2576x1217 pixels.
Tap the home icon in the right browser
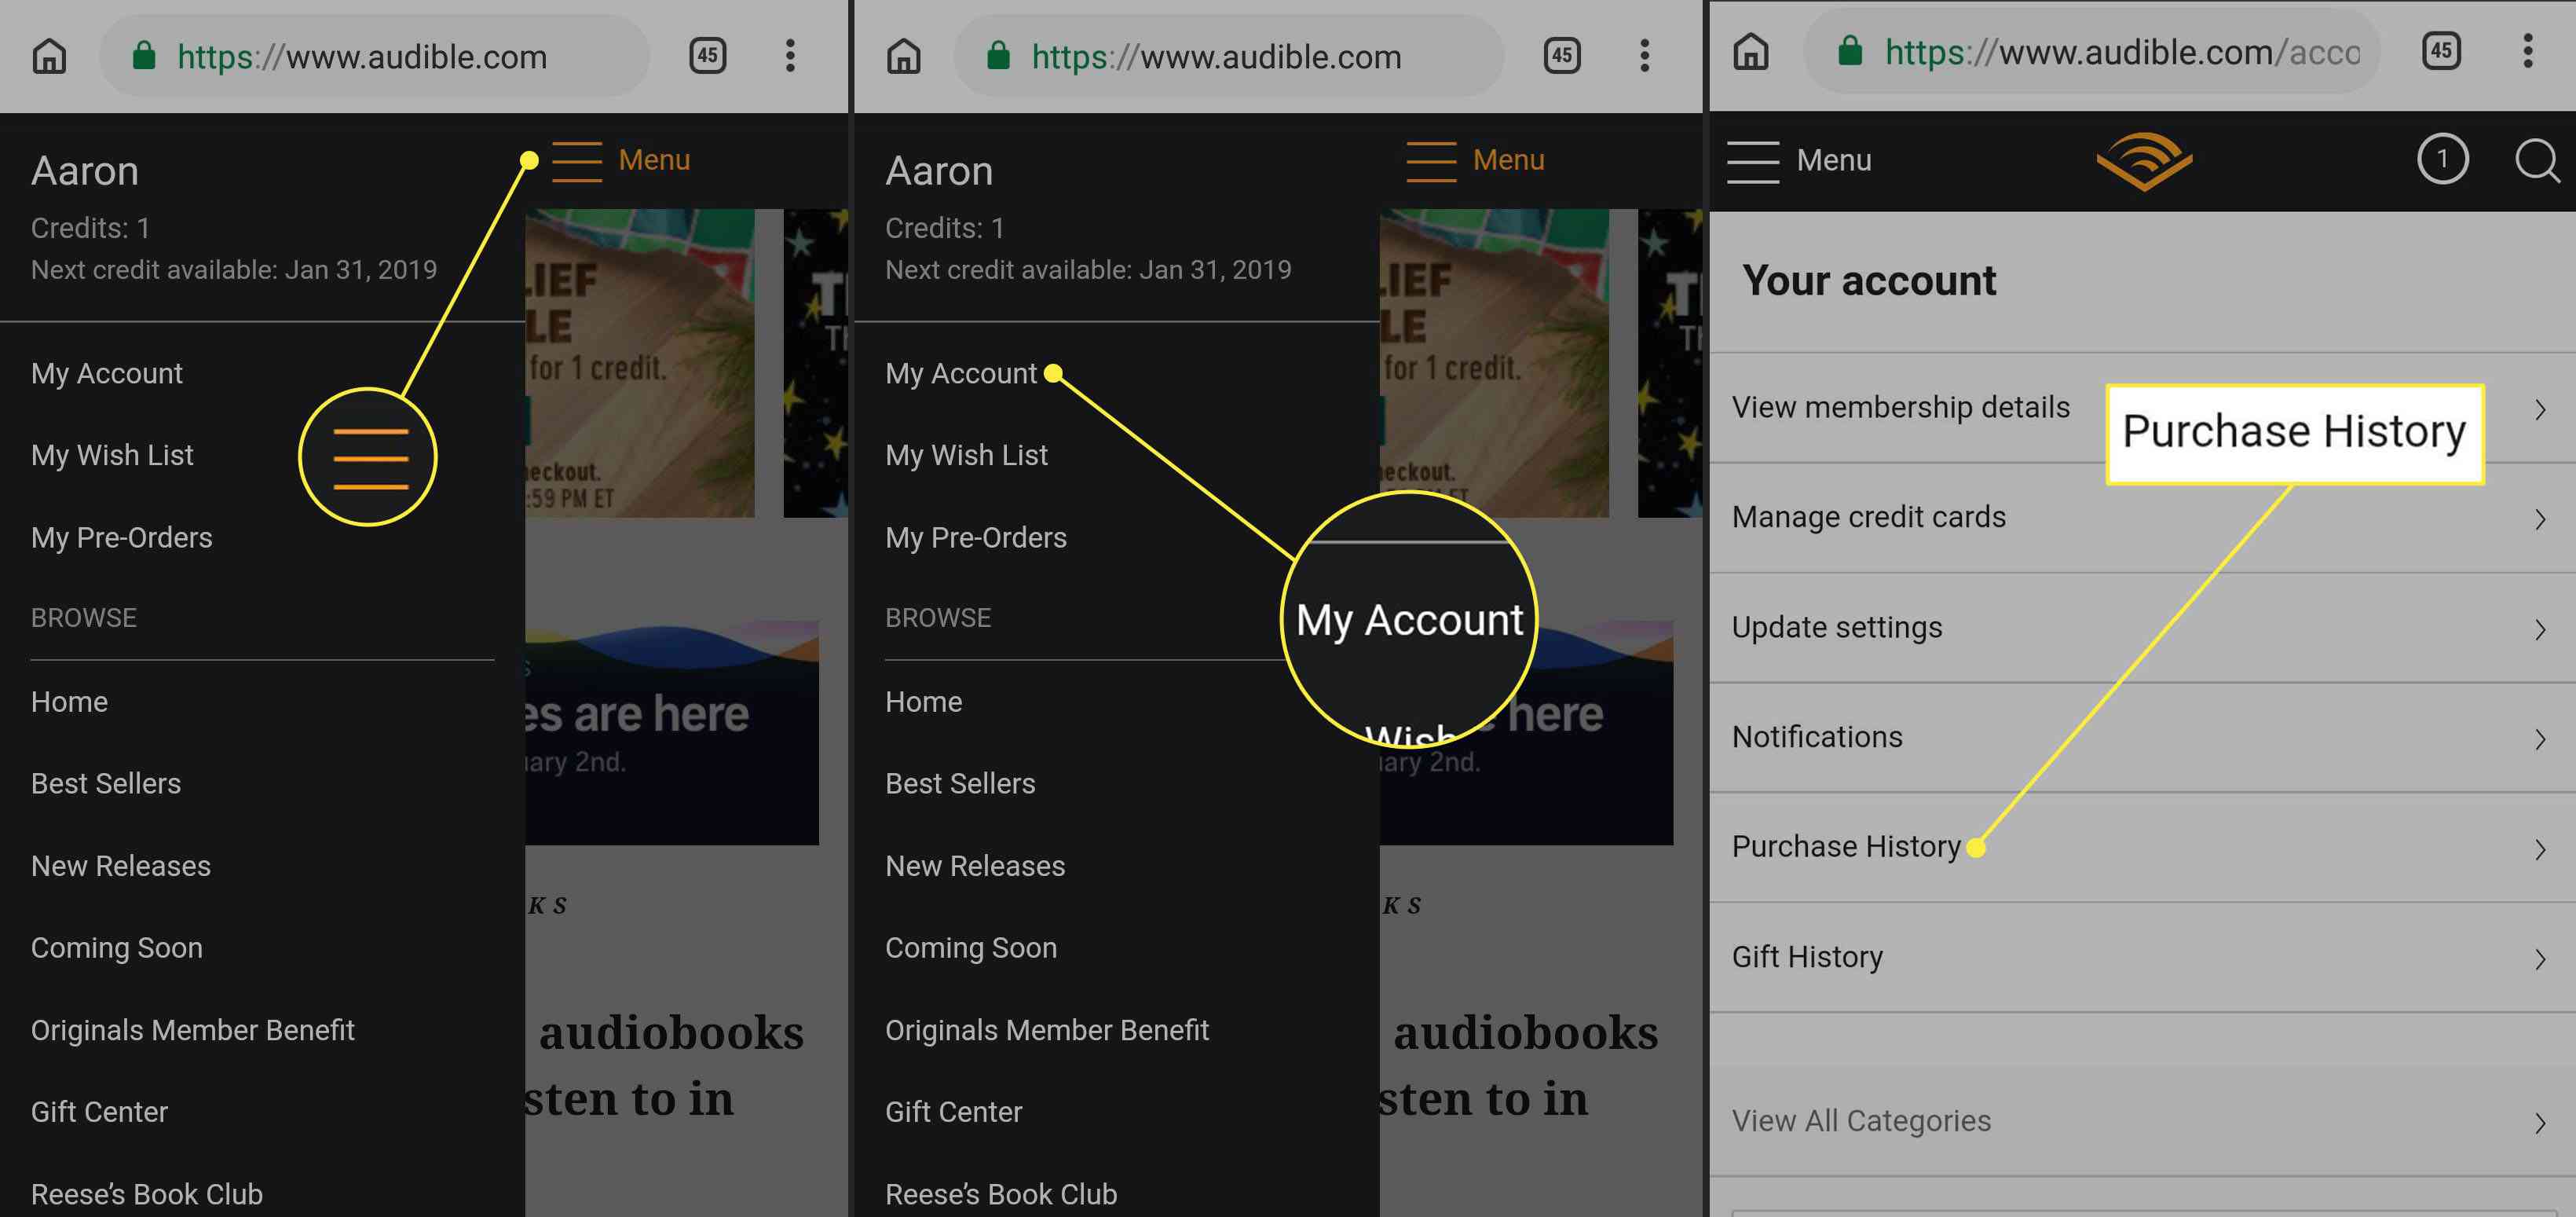point(1750,51)
